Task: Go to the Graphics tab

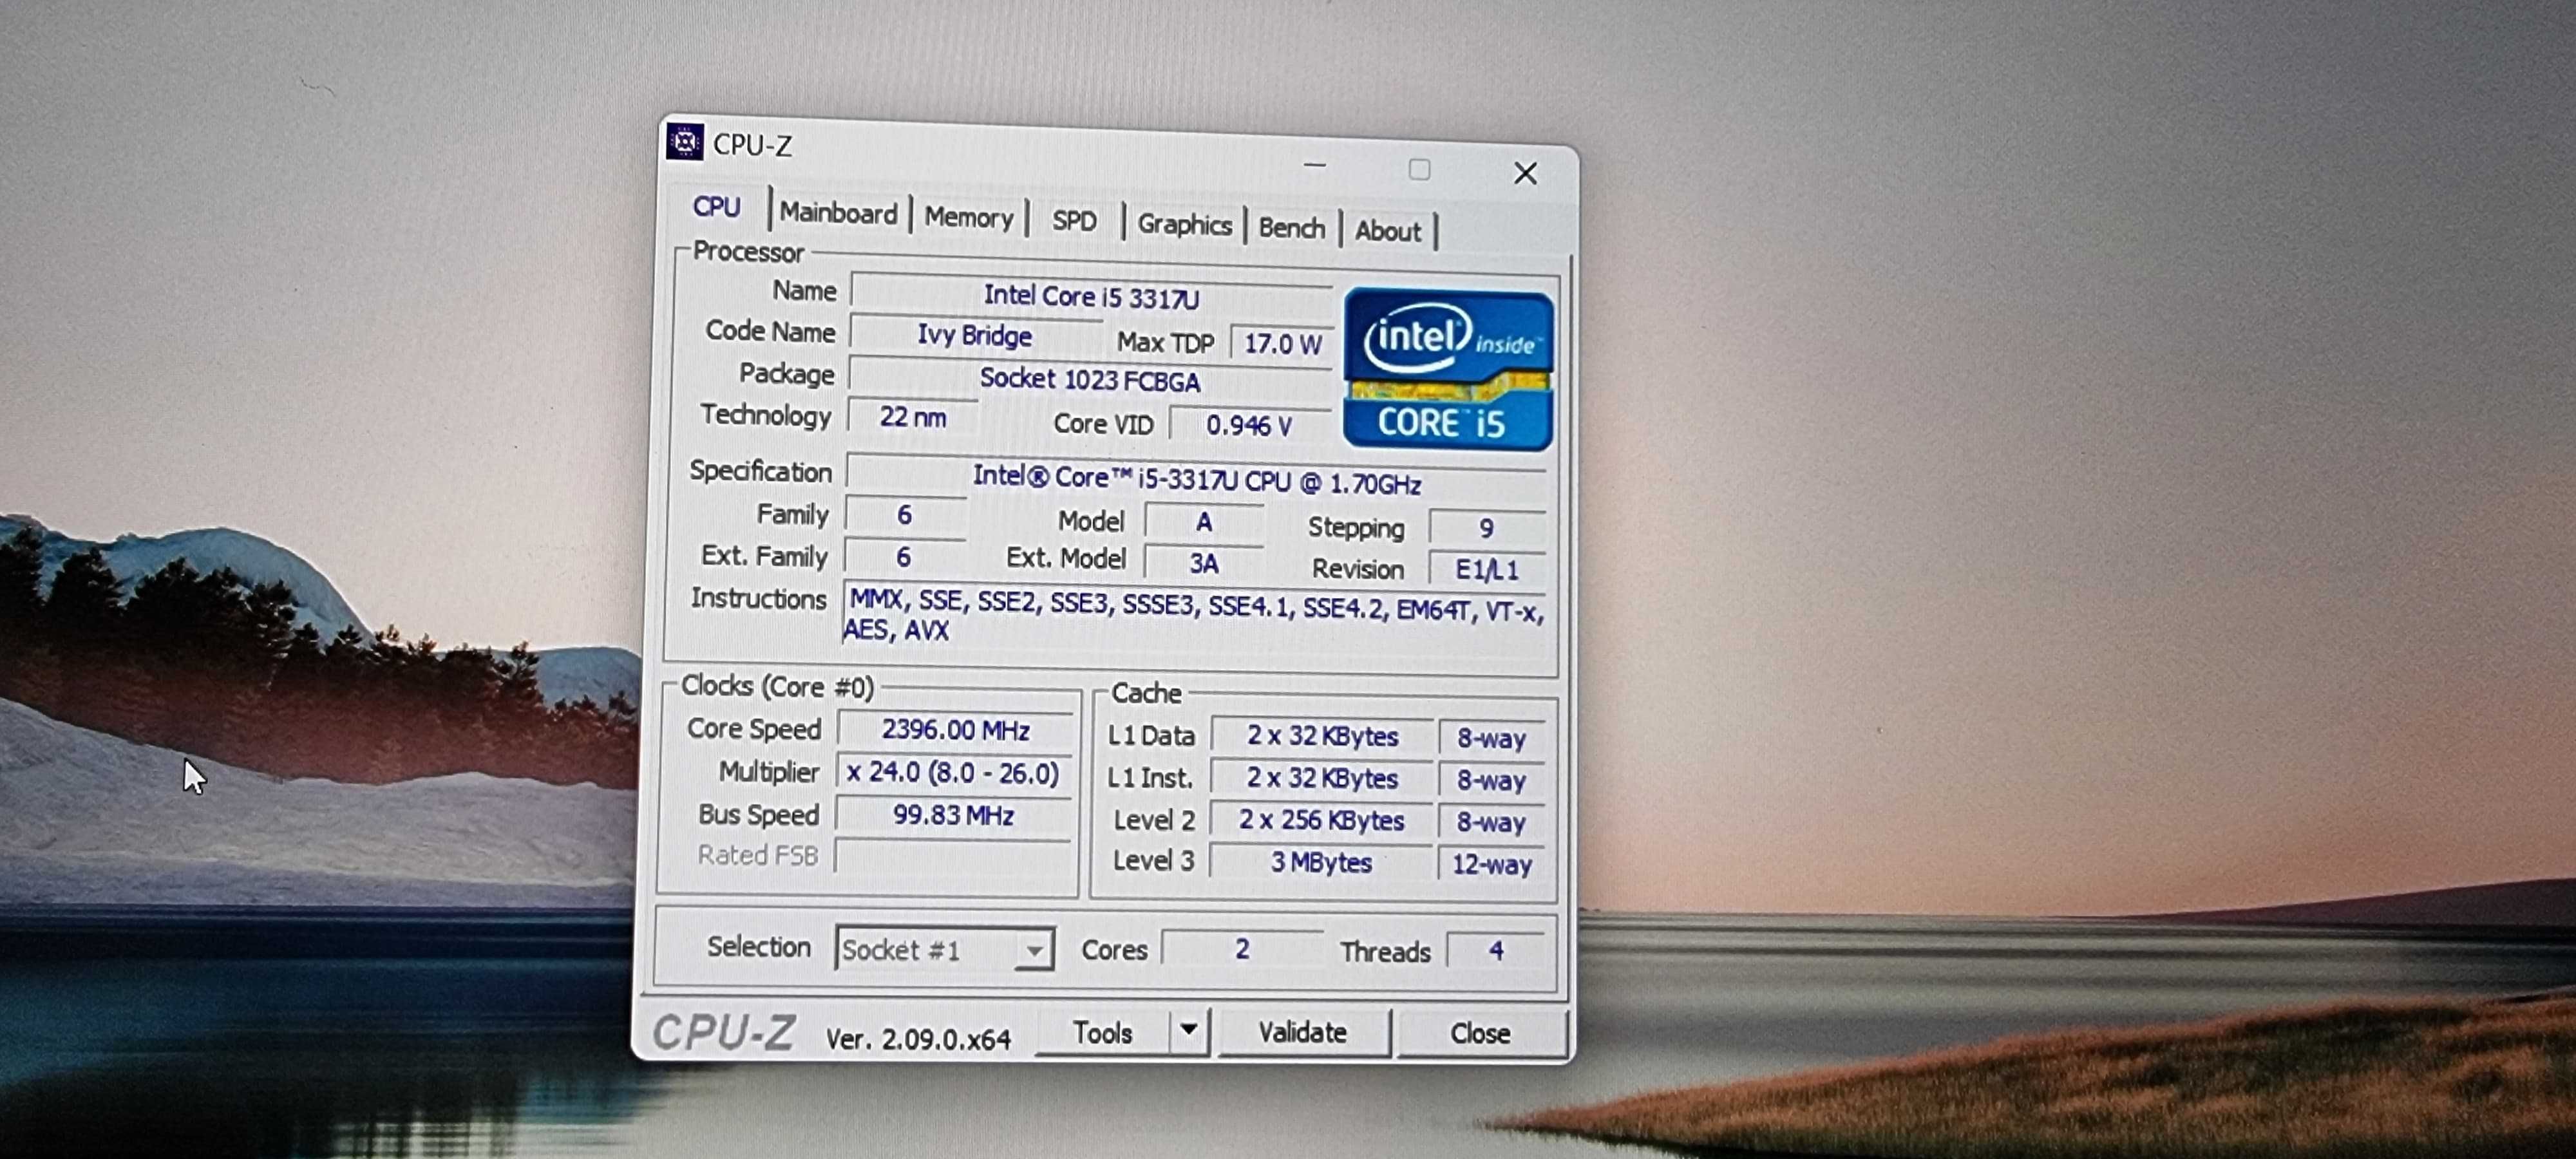Action: (x=1184, y=224)
